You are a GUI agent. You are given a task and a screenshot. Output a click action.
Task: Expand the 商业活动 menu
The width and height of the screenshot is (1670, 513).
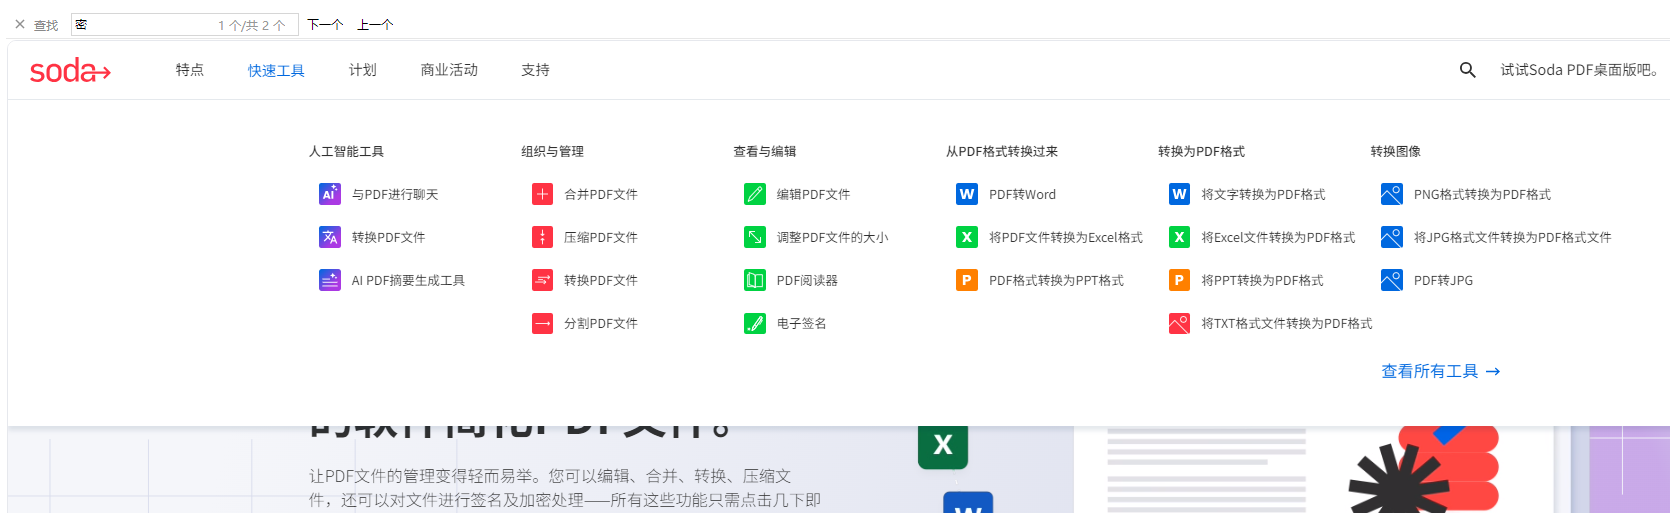click(x=449, y=70)
